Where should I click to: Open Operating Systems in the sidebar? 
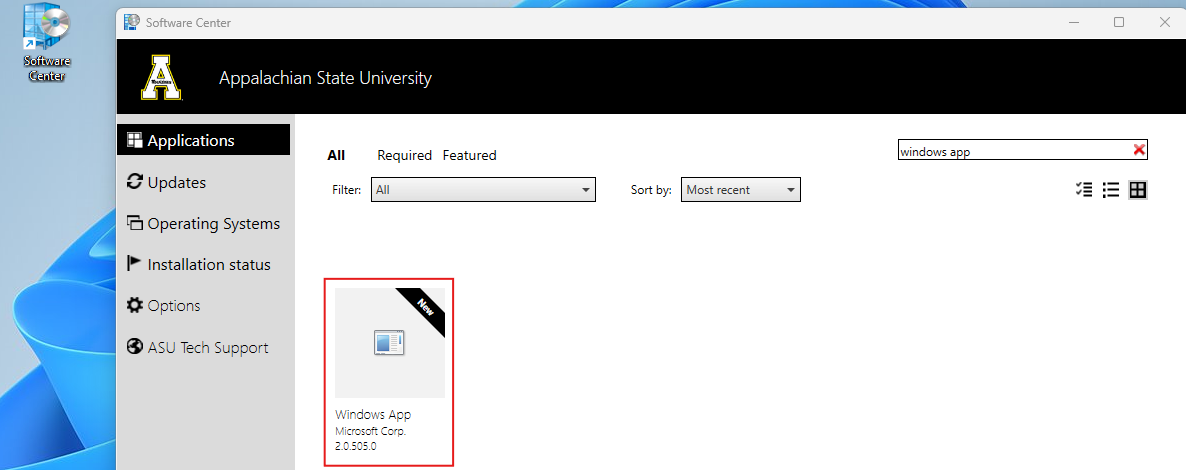(x=203, y=223)
